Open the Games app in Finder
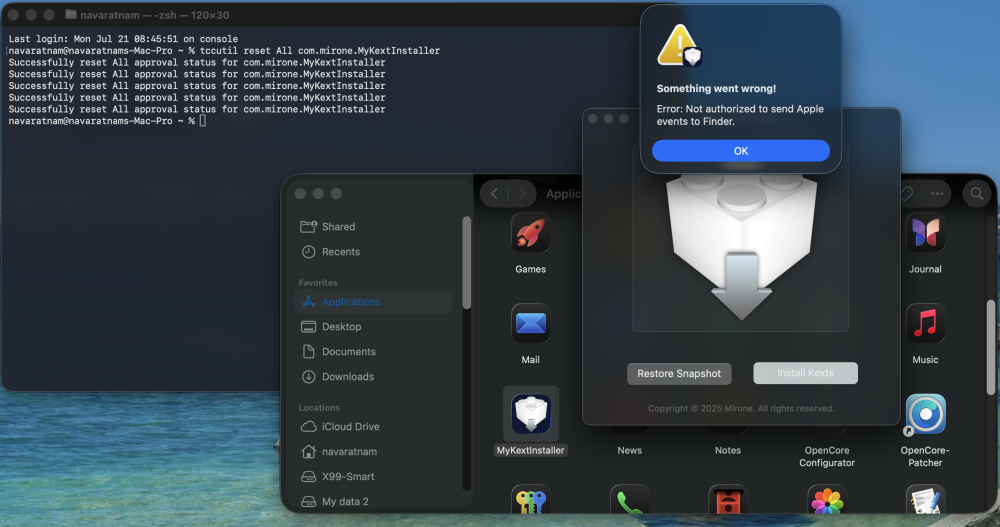 point(531,233)
